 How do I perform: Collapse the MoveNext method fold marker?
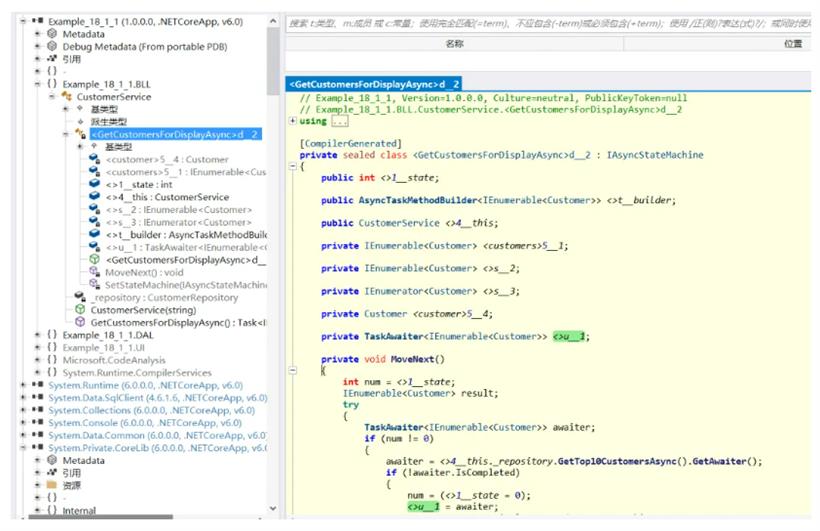point(293,370)
